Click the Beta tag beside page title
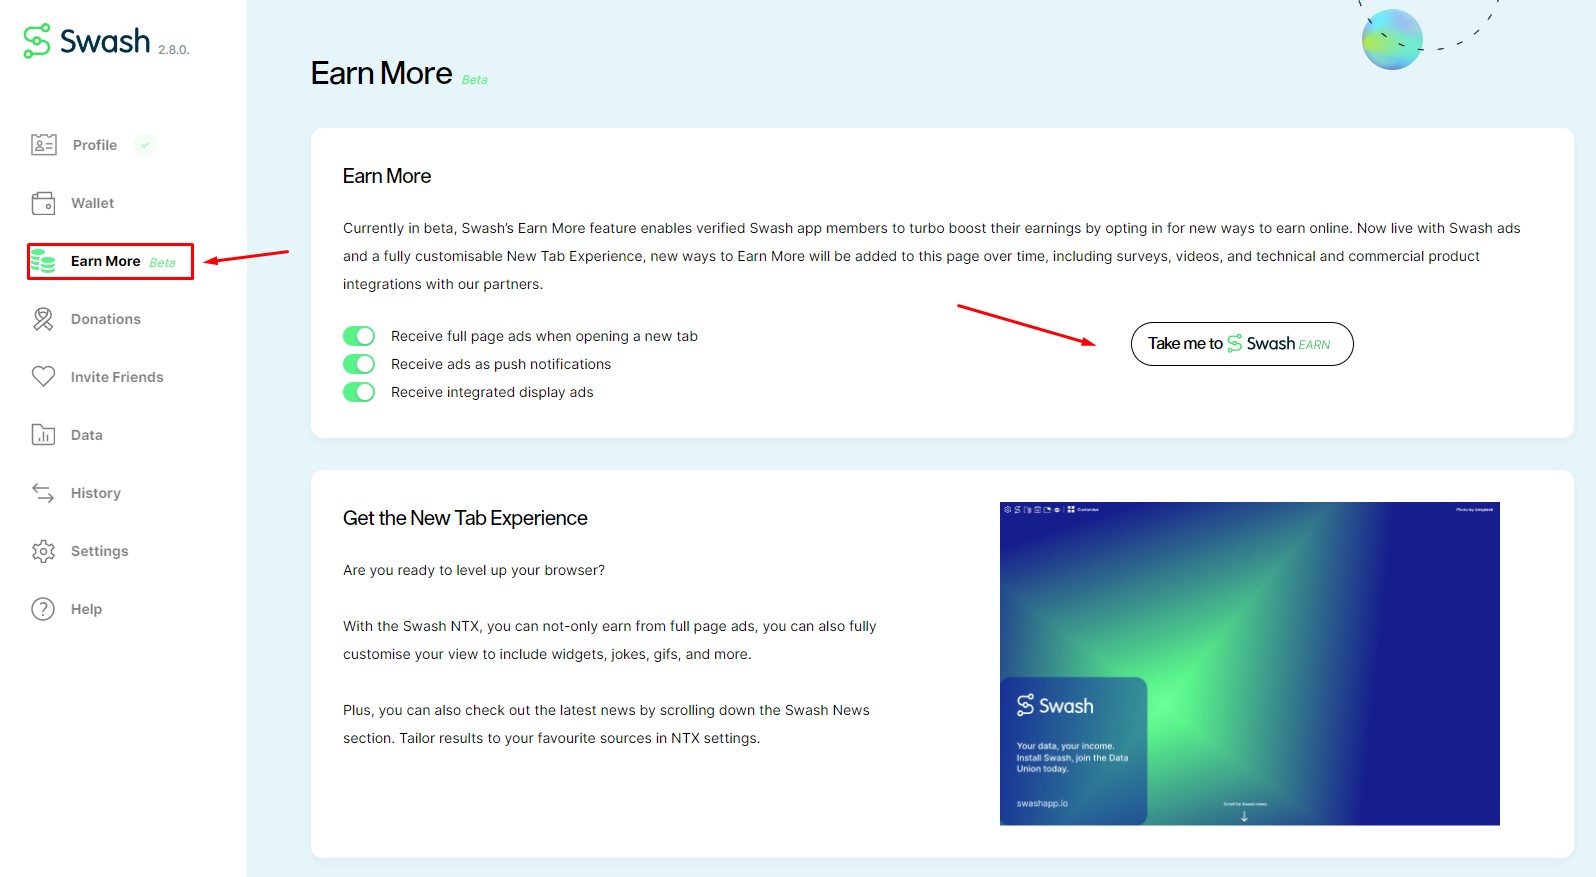1596x877 pixels. tap(475, 80)
